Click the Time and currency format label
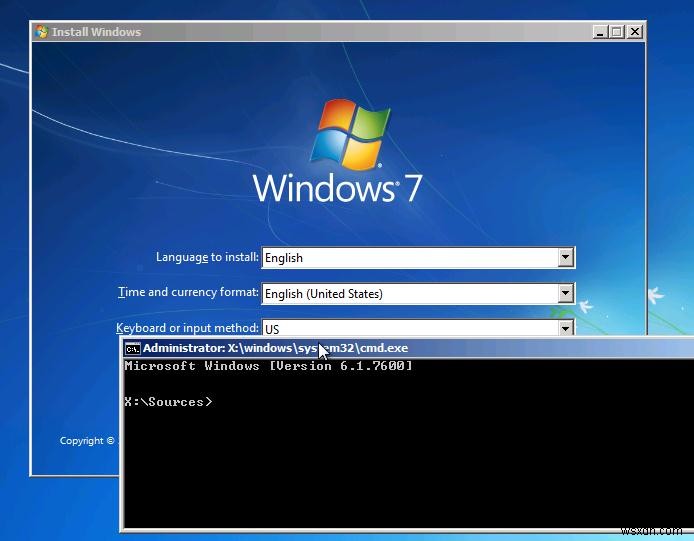The image size is (694, 541). pos(188,292)
